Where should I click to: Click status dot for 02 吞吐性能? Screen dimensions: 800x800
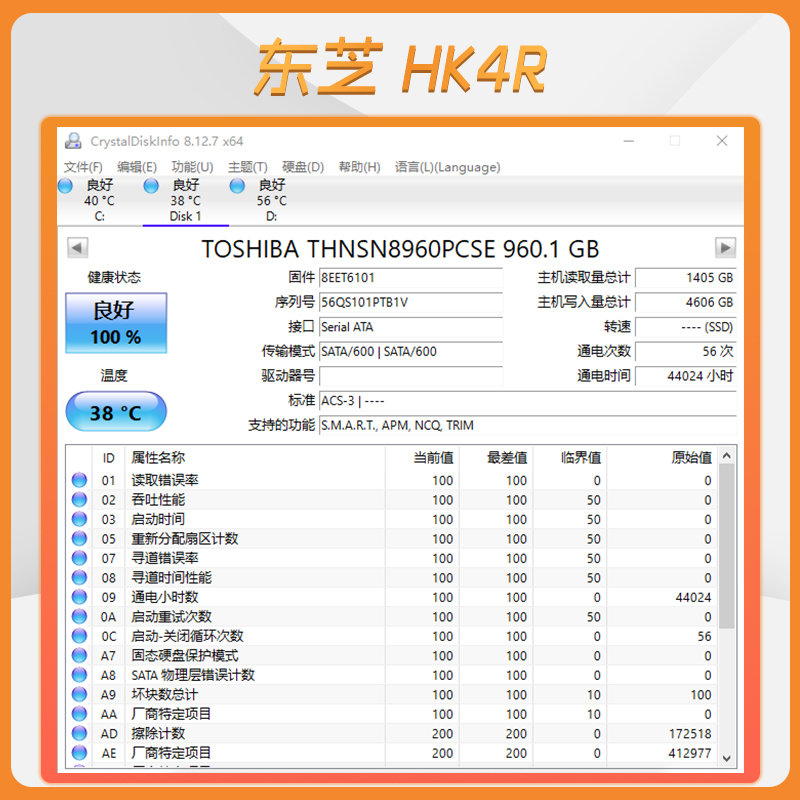pos(79,499)
